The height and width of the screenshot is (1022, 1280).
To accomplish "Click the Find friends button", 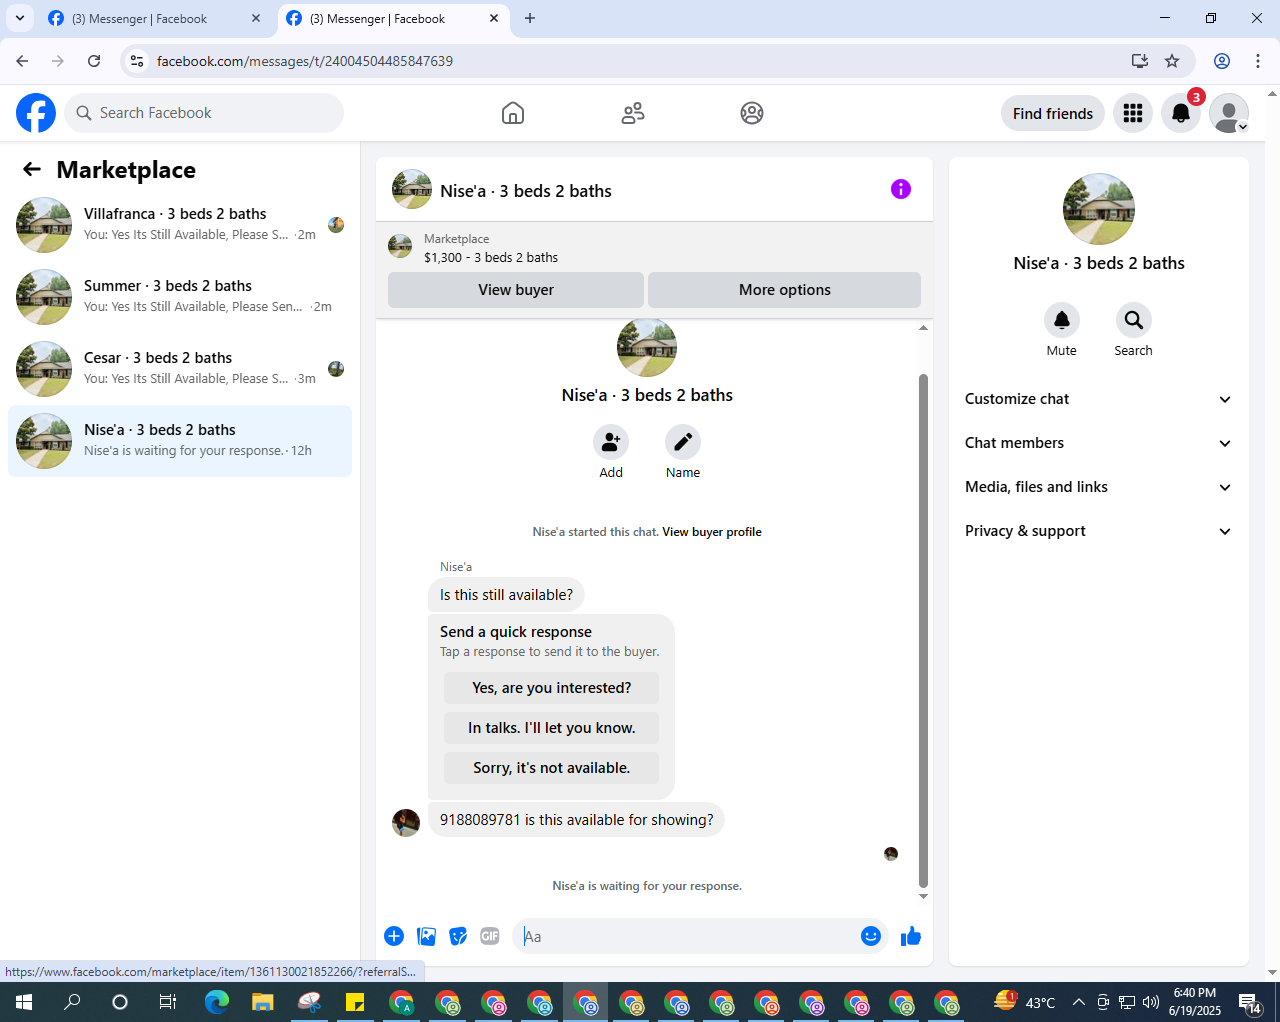I will click(1053, 113).
